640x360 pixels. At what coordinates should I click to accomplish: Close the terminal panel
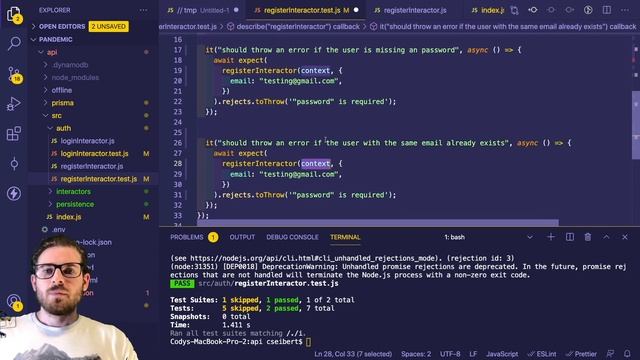[624, 237]
